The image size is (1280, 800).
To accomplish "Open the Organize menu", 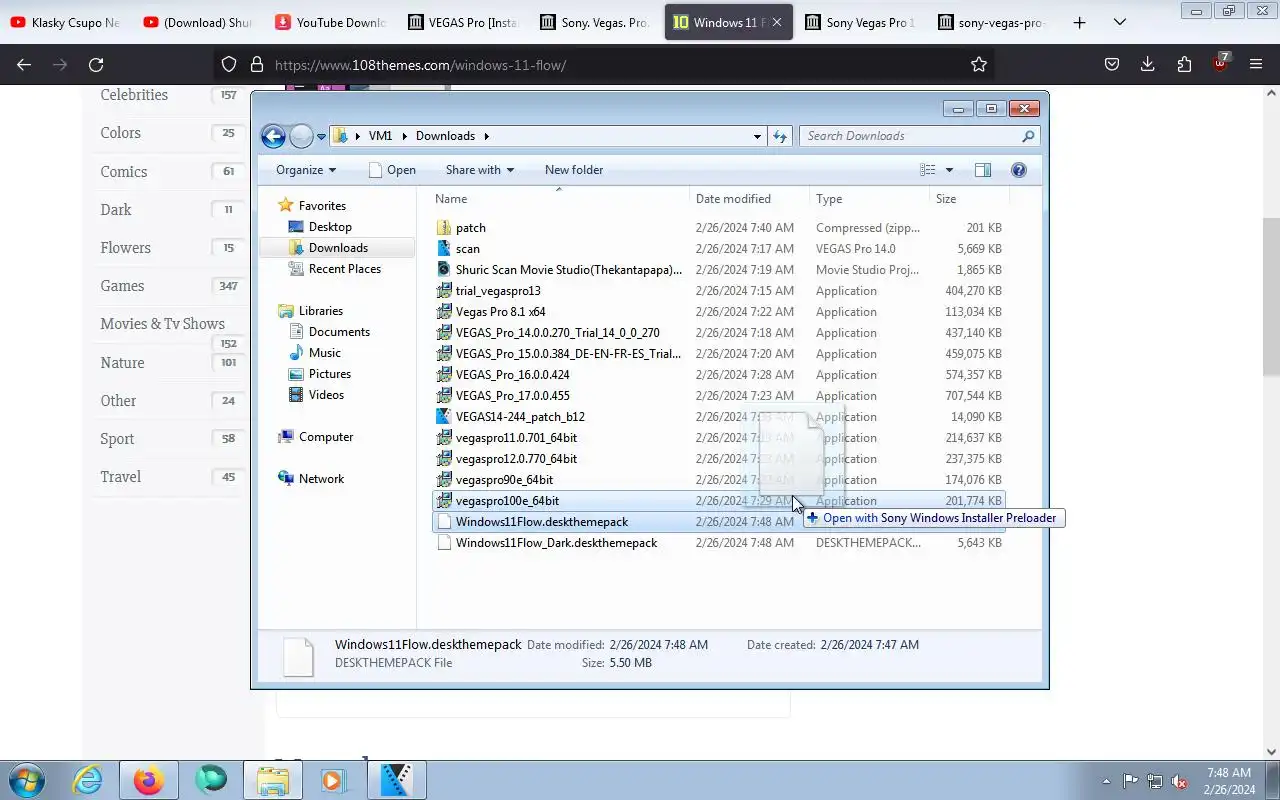I will point(306,170).
